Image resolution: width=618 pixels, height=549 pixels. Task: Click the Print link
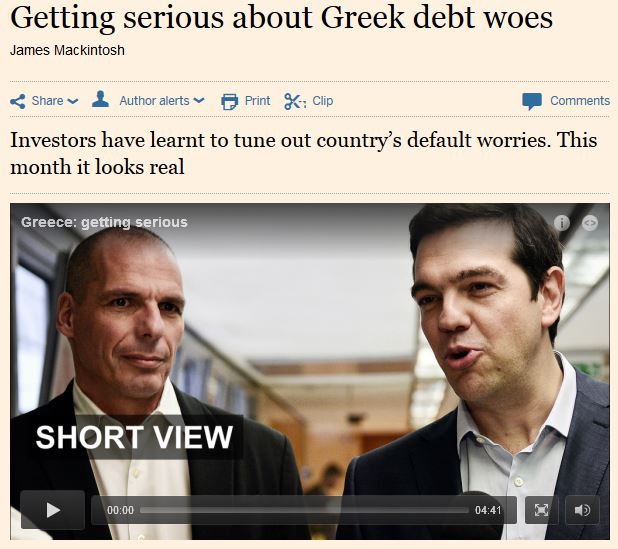pyautogui.click(x=257, y=101)
